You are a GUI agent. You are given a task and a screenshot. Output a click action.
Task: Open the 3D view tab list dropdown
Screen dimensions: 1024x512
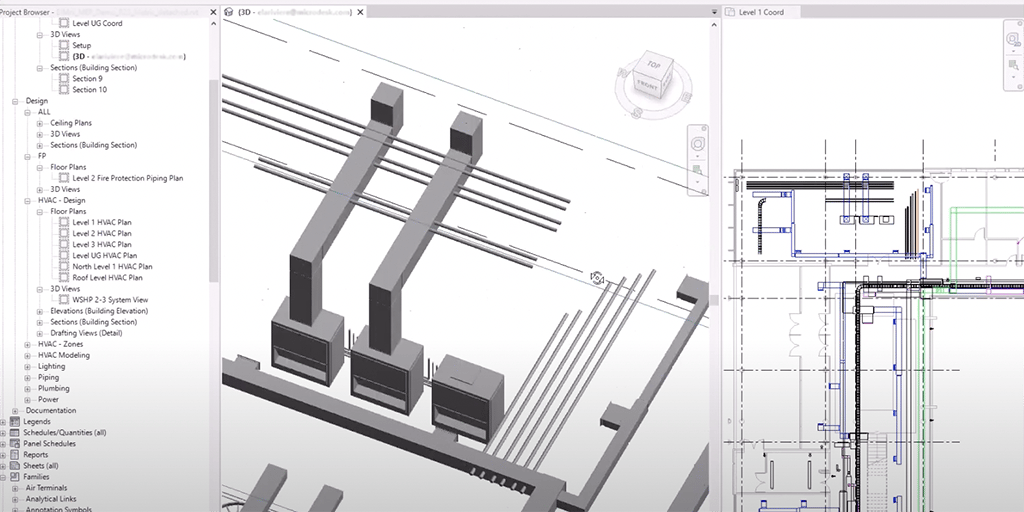pos(714,12)
